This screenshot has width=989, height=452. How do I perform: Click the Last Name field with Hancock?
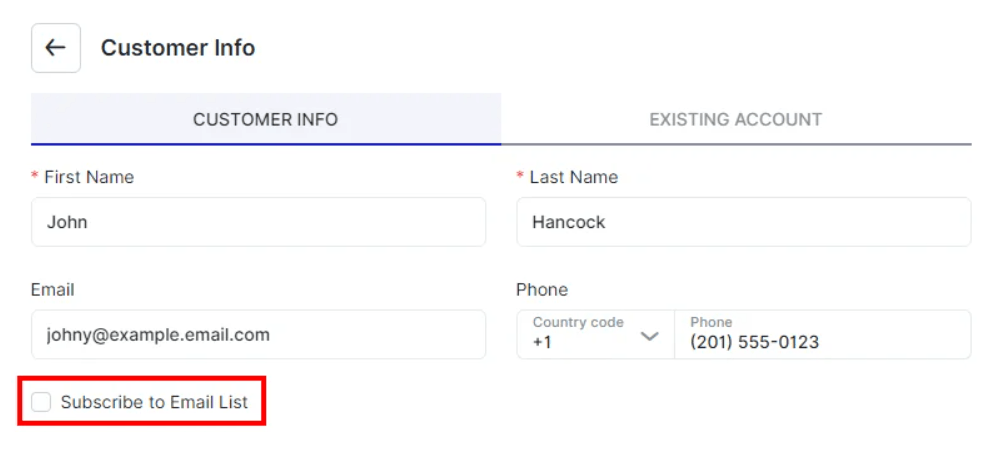[x=743, y=222]
